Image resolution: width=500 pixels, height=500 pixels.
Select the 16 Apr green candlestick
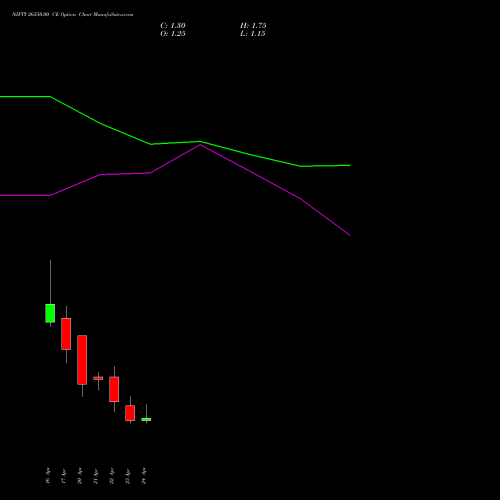point(50,313)
